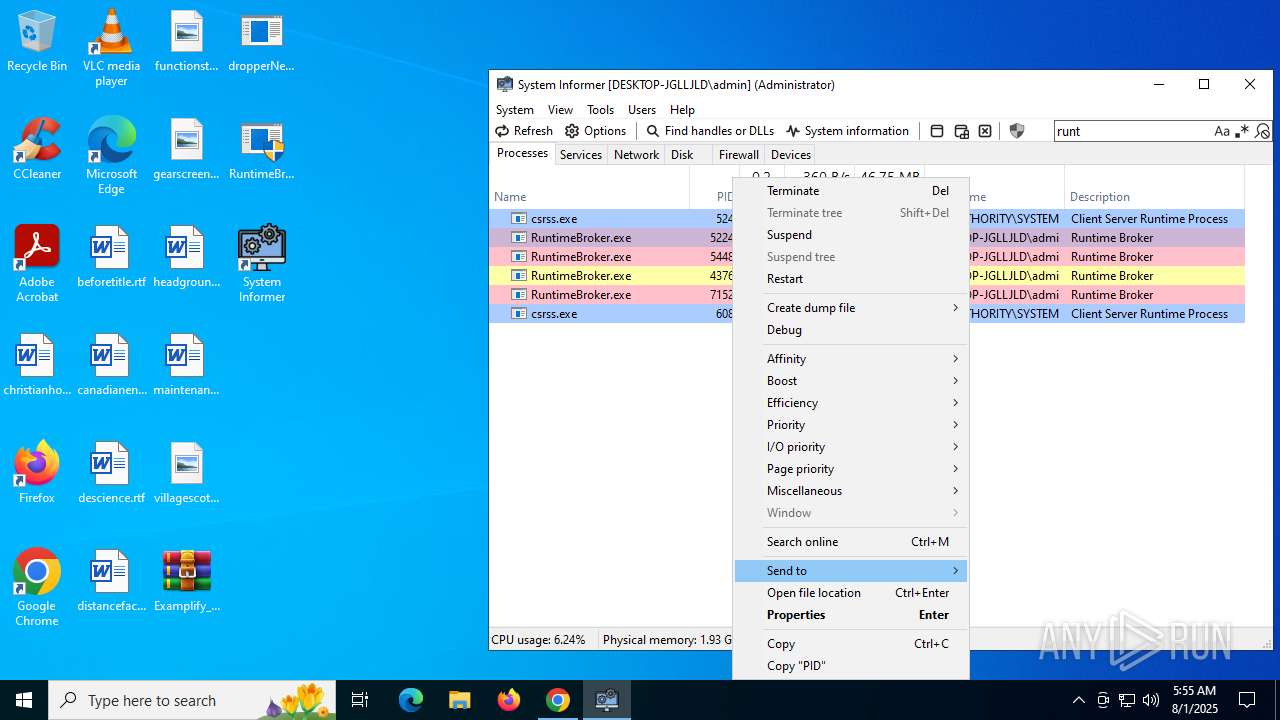The image size is (1280, 720).
Task: Click the Refresh toolbar button
Action: (x=524, y=131)
